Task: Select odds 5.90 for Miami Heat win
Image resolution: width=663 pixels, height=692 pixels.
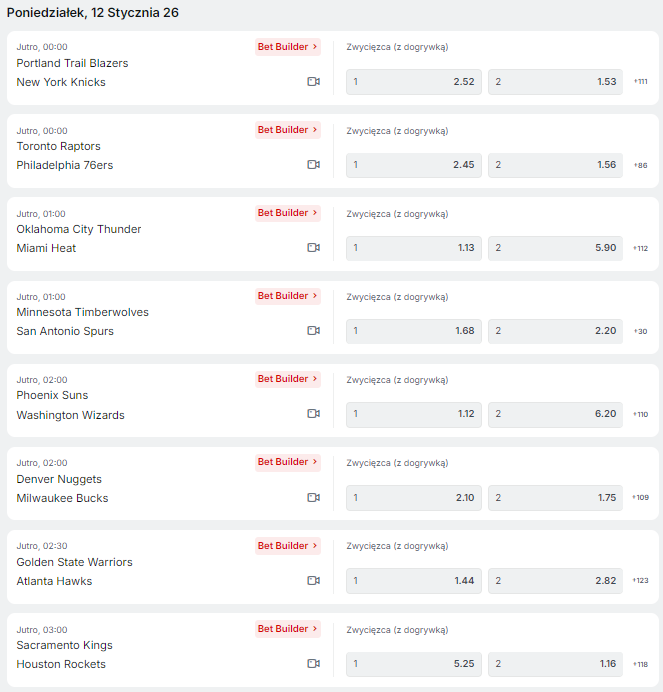Action: click(x=555, y=248)
